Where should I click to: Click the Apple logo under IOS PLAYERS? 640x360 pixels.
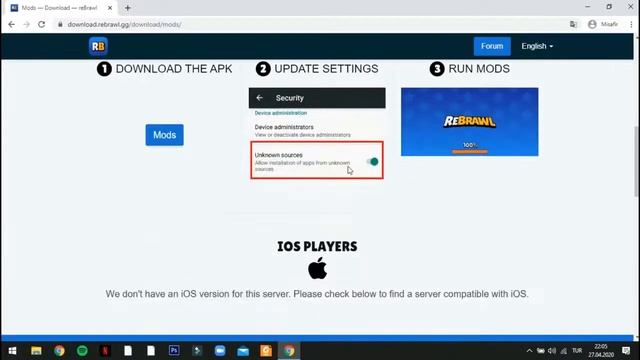pos(318,268)
